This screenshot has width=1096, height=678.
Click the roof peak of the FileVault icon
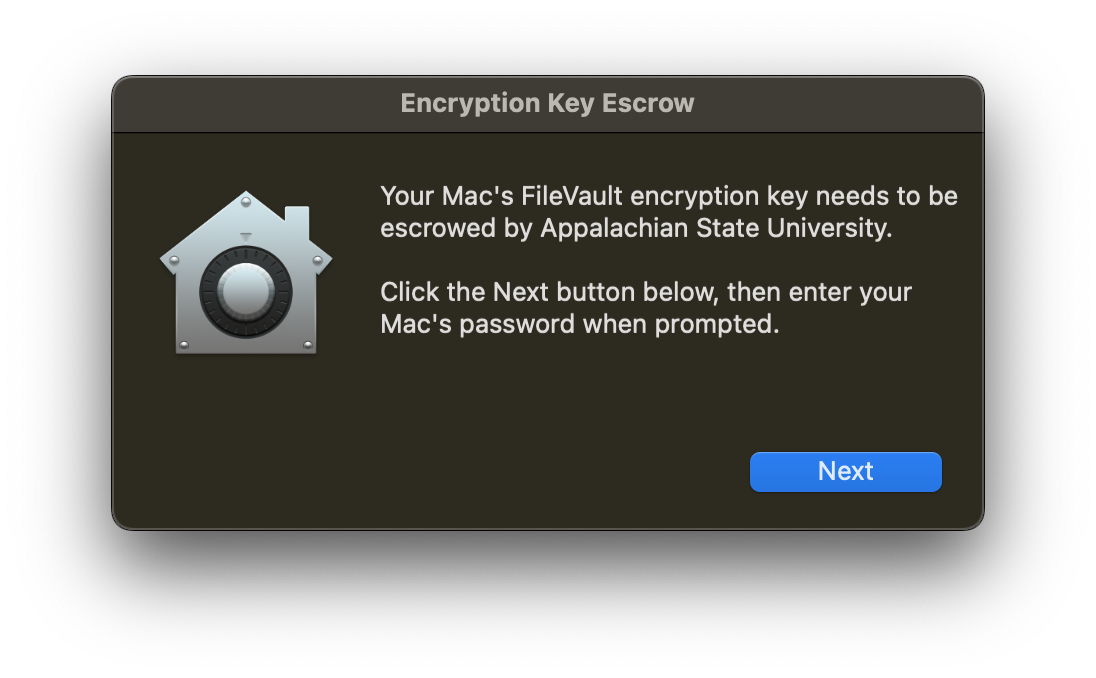click(x=246, y=195)
